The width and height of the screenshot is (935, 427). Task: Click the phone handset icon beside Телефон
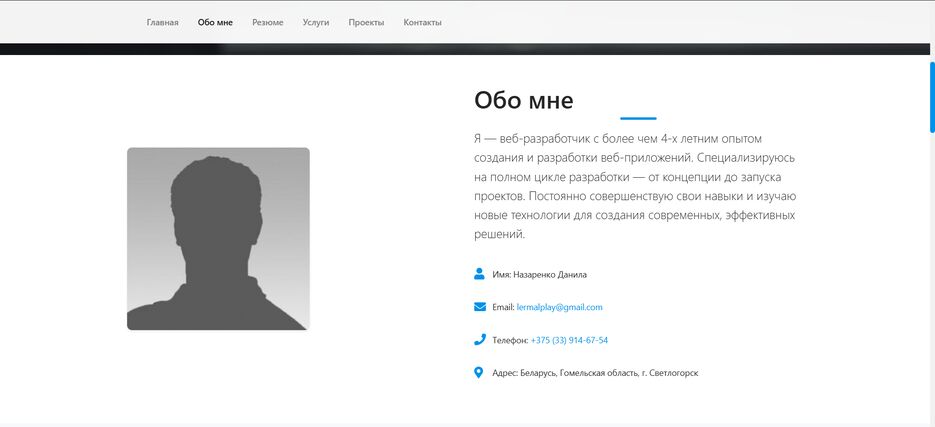pos(480,340)
